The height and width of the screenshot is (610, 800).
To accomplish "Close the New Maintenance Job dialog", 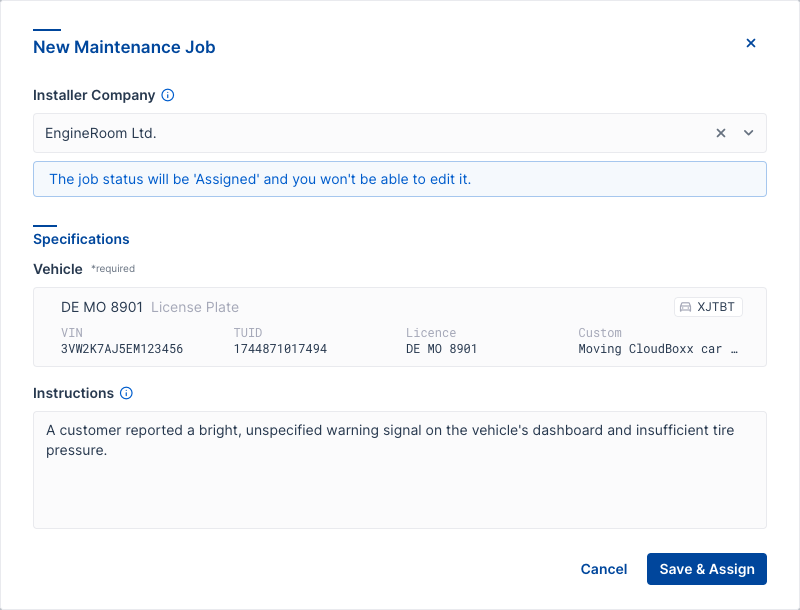I will tap(751, 43).
